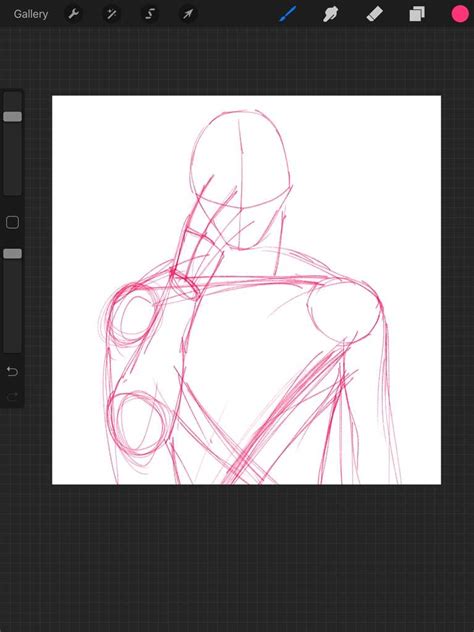This screenshot has height=632, width=474.
Task: Tap the brush opacity slider handle
Action: point(12,254)
